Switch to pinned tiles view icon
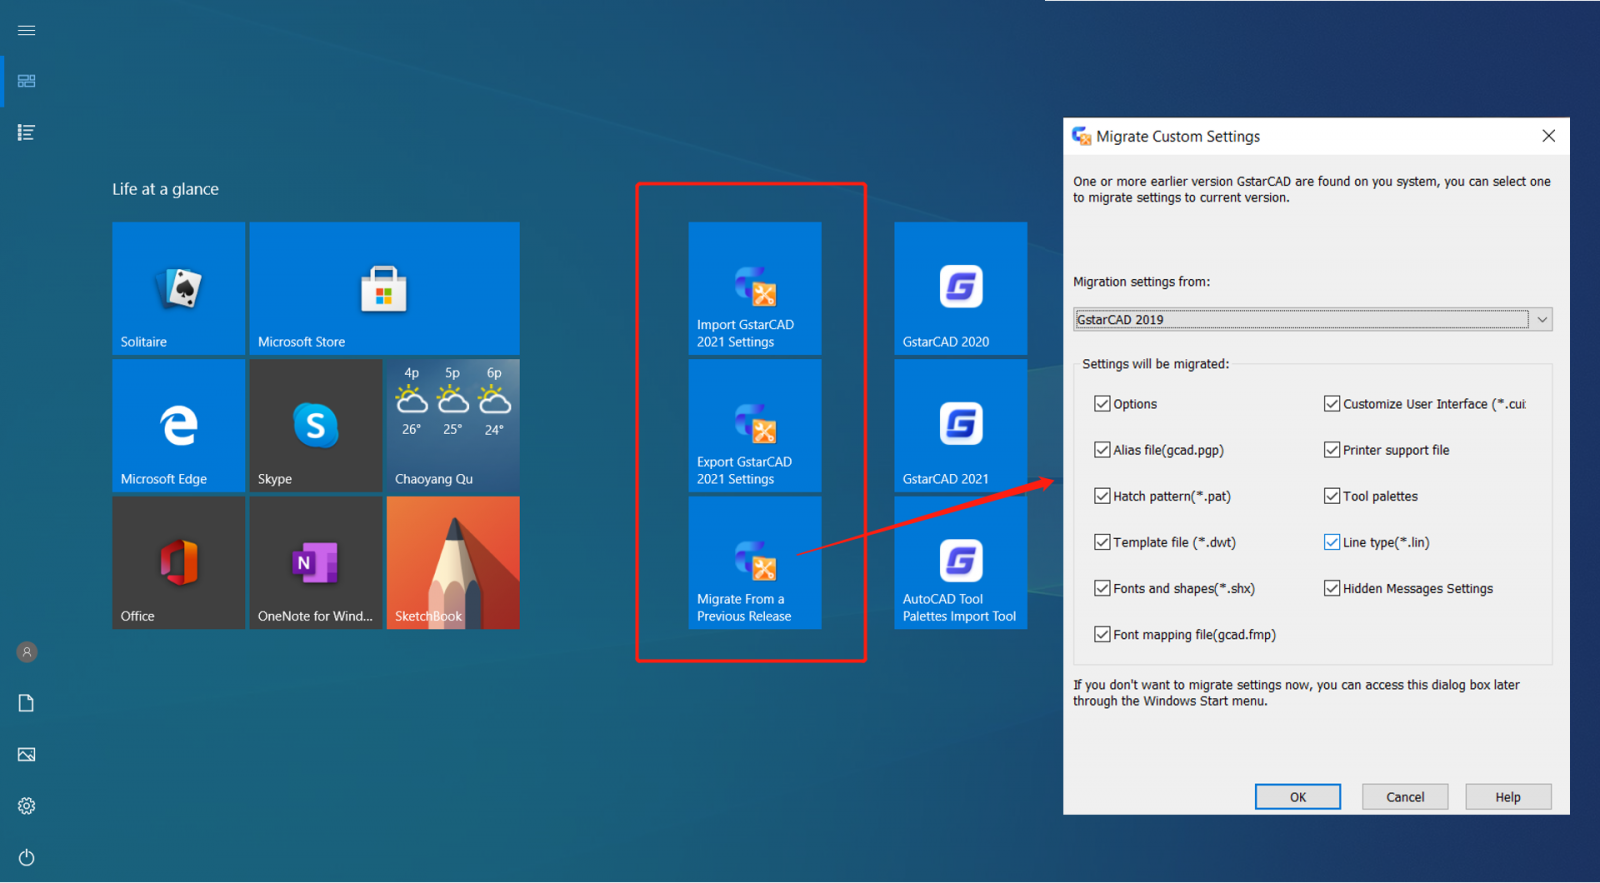The height and width of the screenshot is (883, 1600). click(x=27, y=81)
